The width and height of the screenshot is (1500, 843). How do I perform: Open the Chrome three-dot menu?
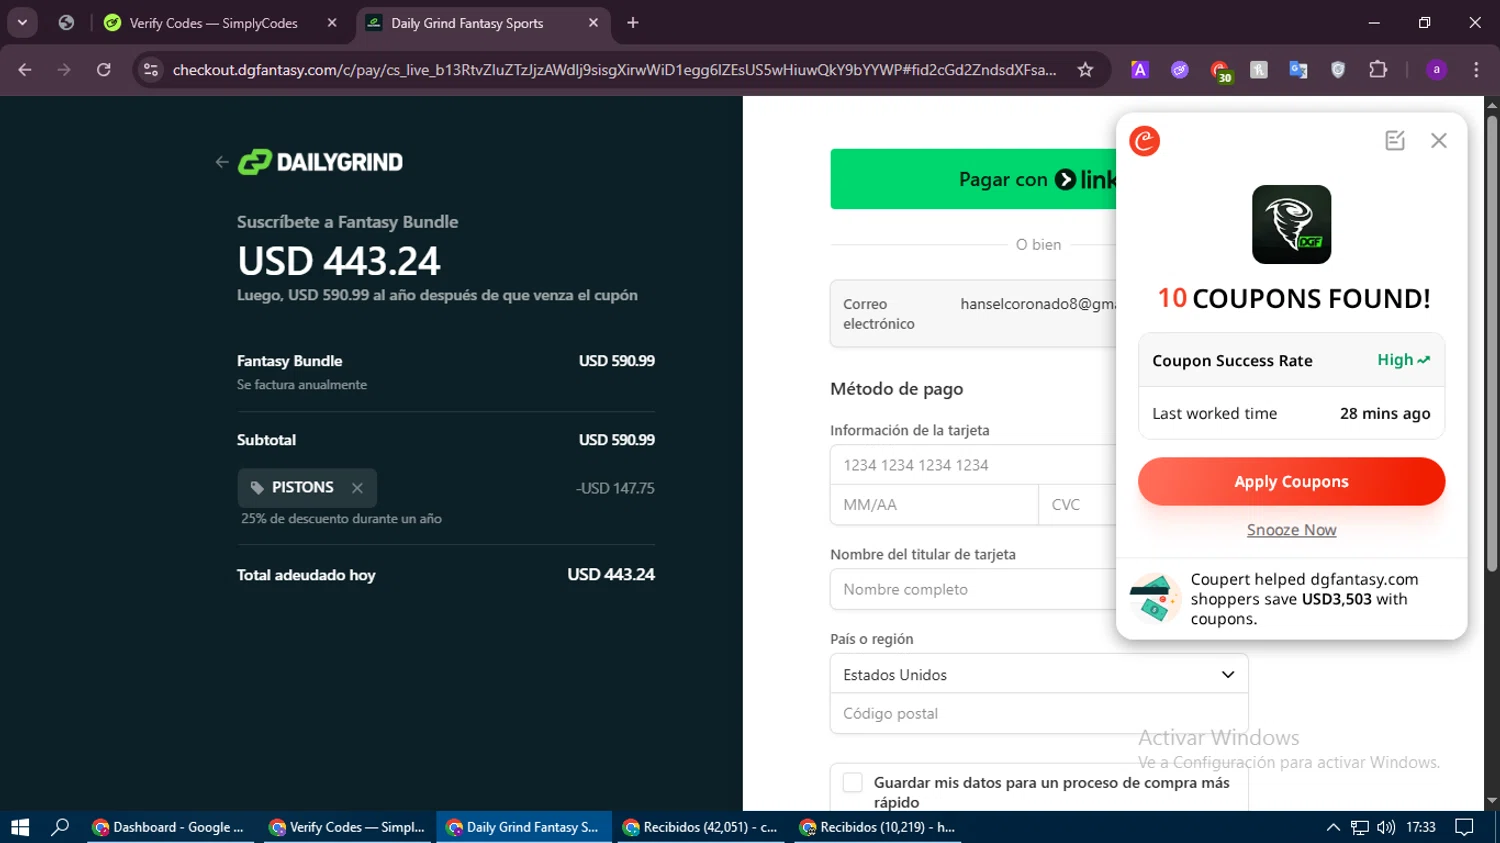pyautogui.click(x=1476, y=70)
